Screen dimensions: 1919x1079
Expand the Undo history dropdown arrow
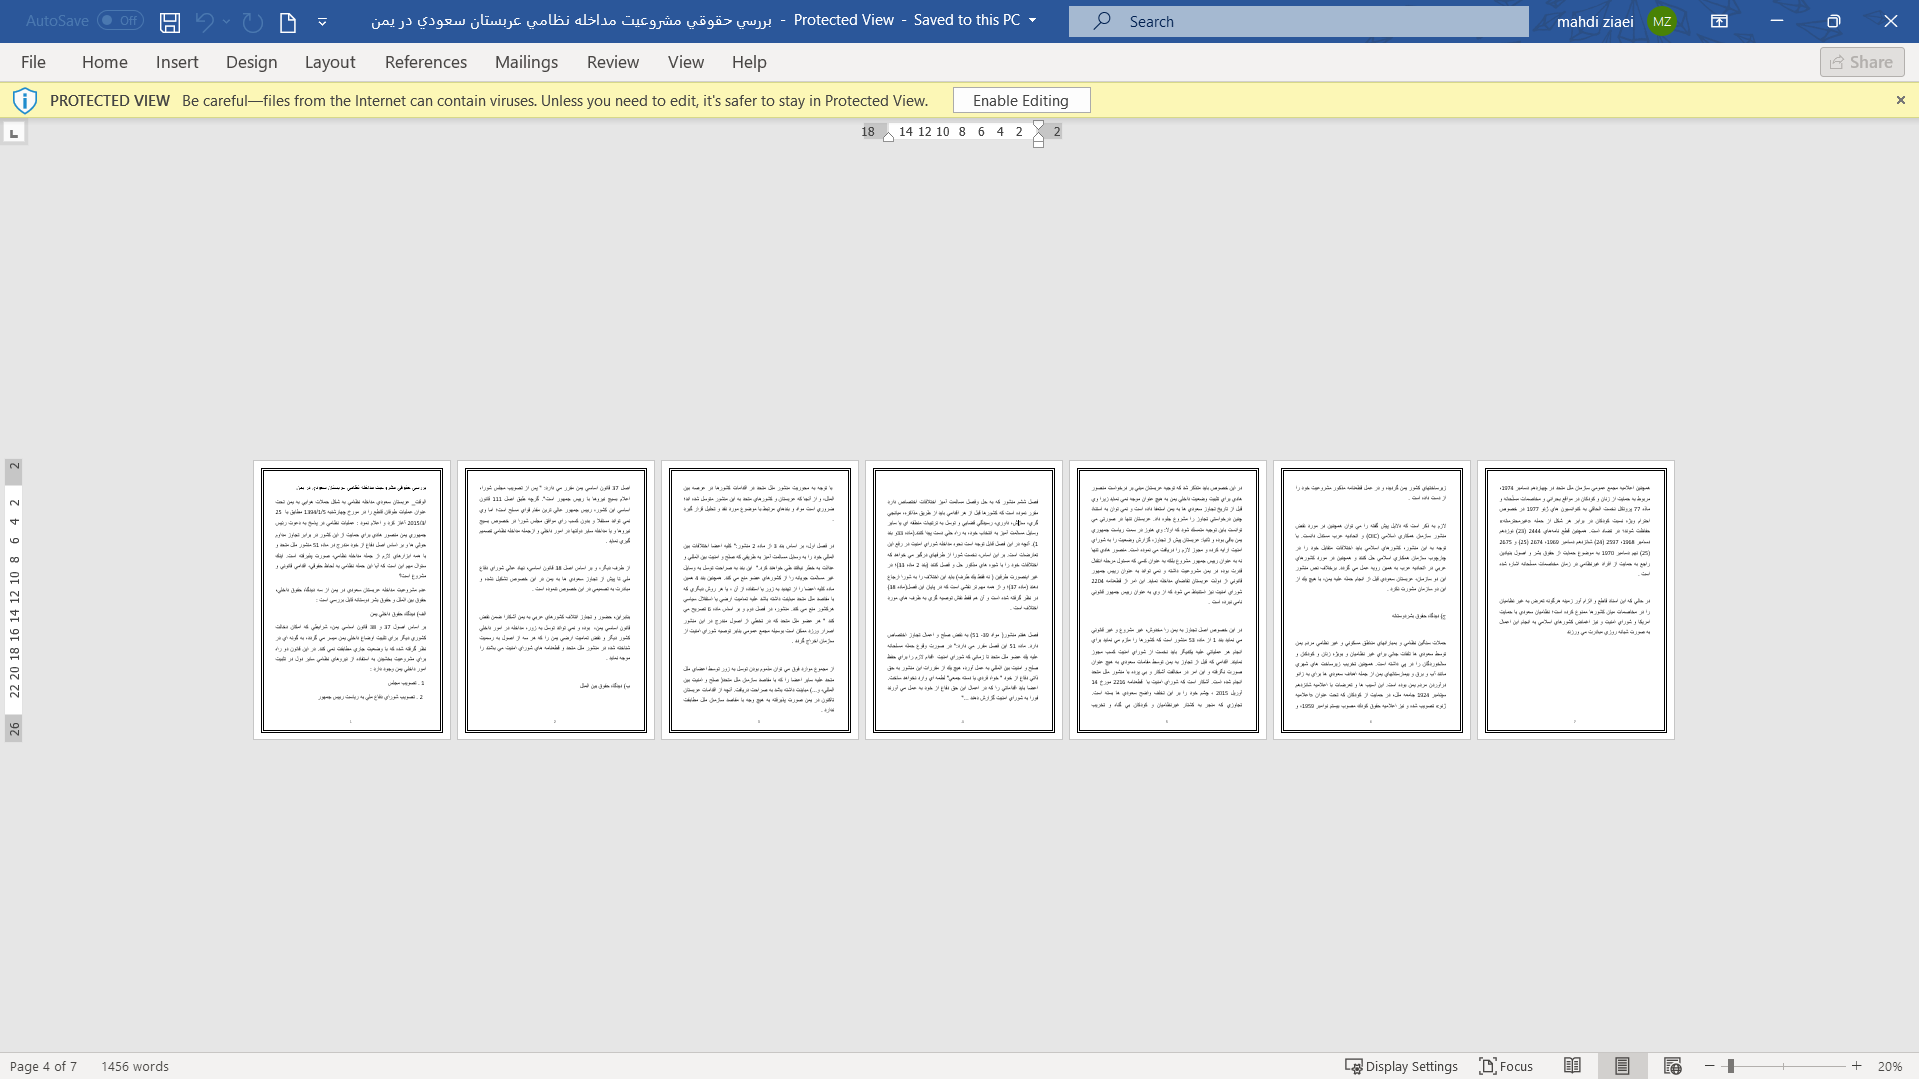point(226,21)
